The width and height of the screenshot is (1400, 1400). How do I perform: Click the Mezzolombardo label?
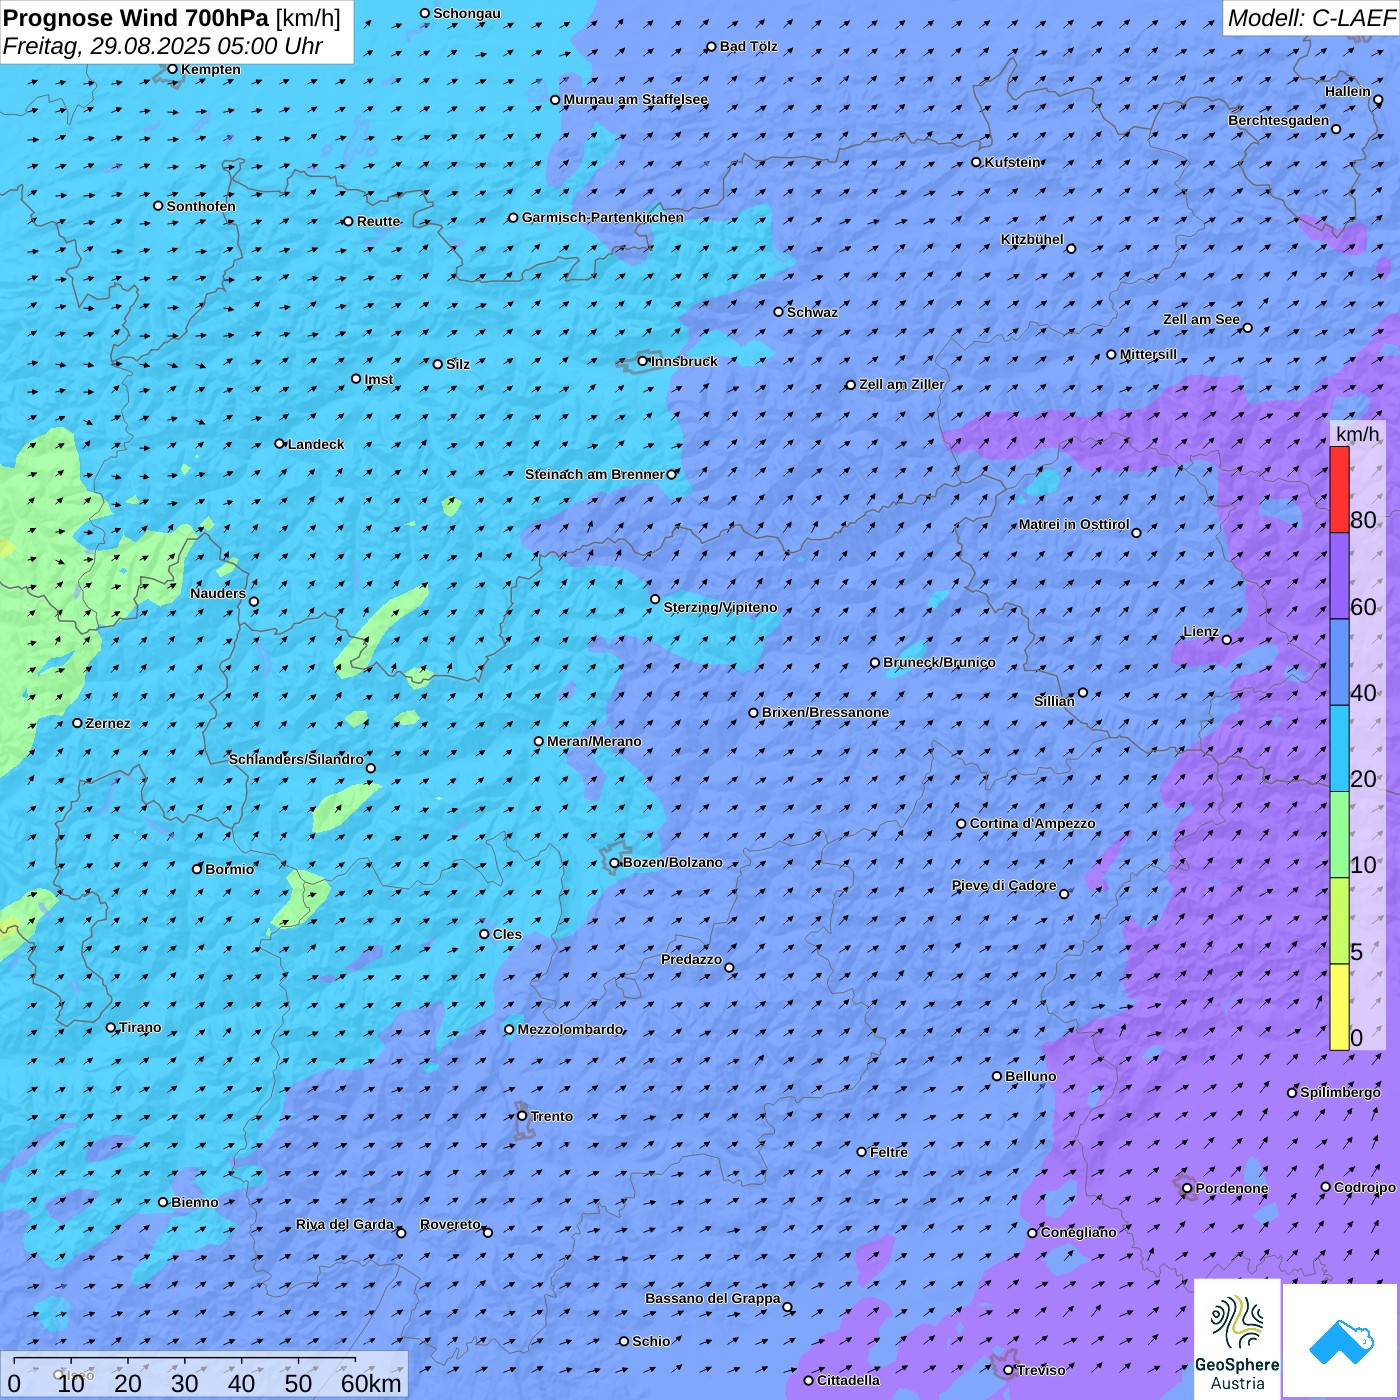(x=570, y=1029)
